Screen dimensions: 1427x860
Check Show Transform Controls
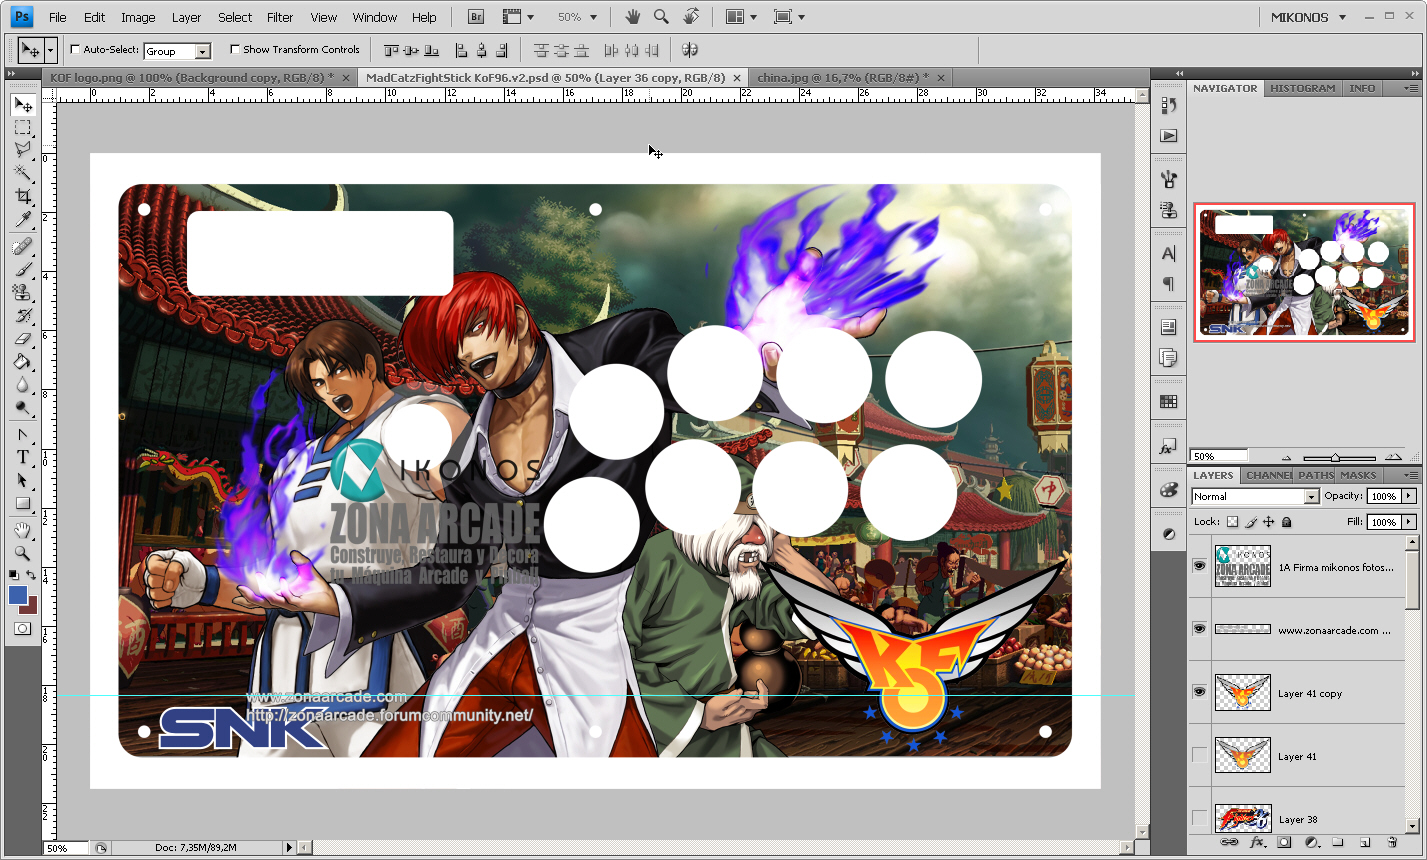click(x=235, y=49)
